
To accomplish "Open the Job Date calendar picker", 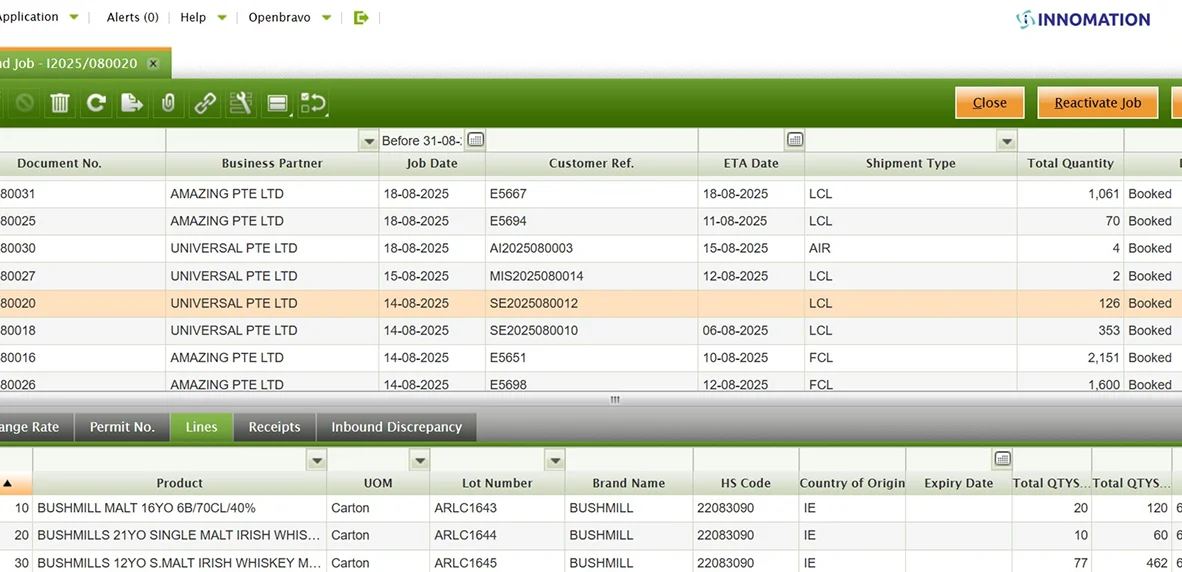I will point(476,140).
